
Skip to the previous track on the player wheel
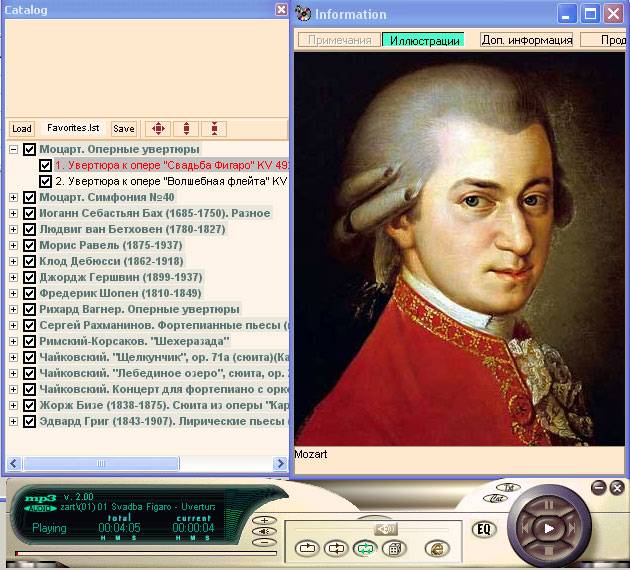(525, 528)
